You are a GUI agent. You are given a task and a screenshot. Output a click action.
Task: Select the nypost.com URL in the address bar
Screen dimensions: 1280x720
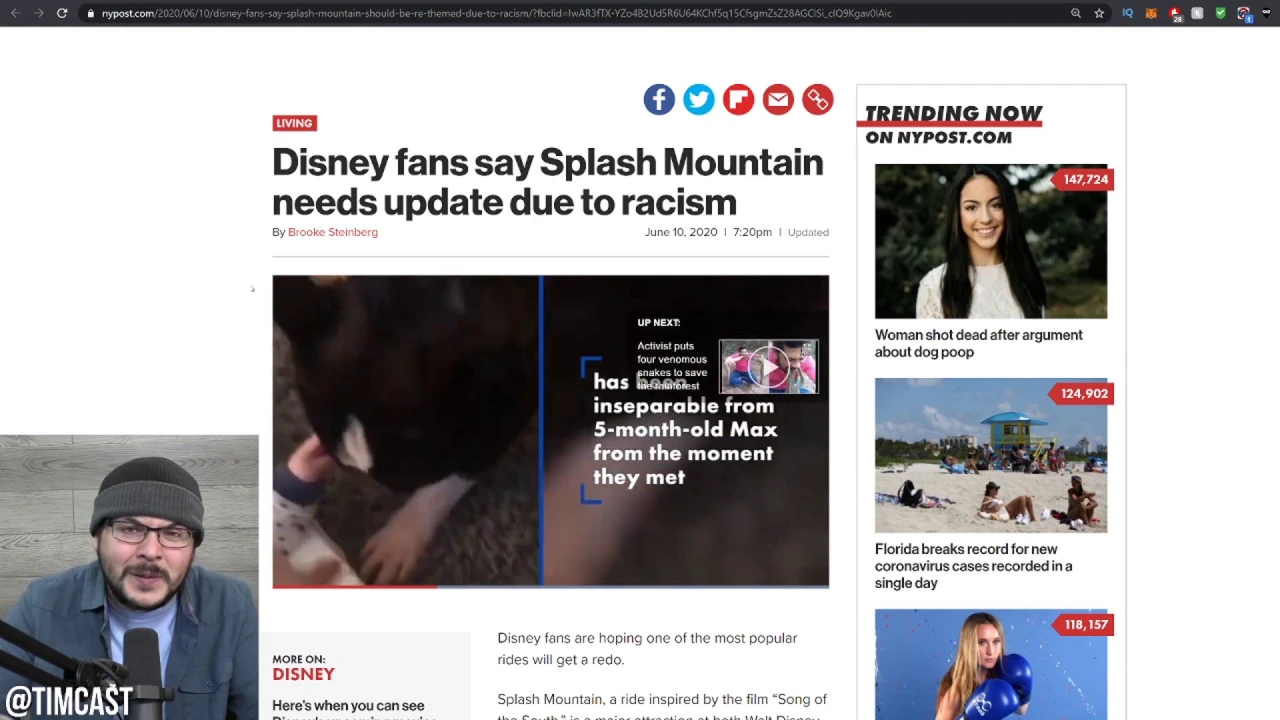click(496, 13)
